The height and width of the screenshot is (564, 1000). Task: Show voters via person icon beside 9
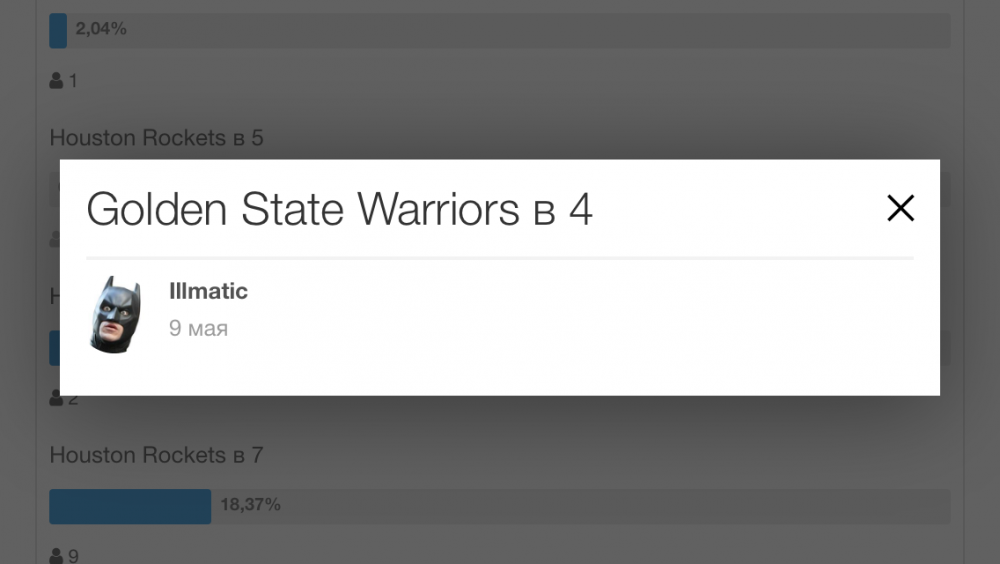point(56,556)
